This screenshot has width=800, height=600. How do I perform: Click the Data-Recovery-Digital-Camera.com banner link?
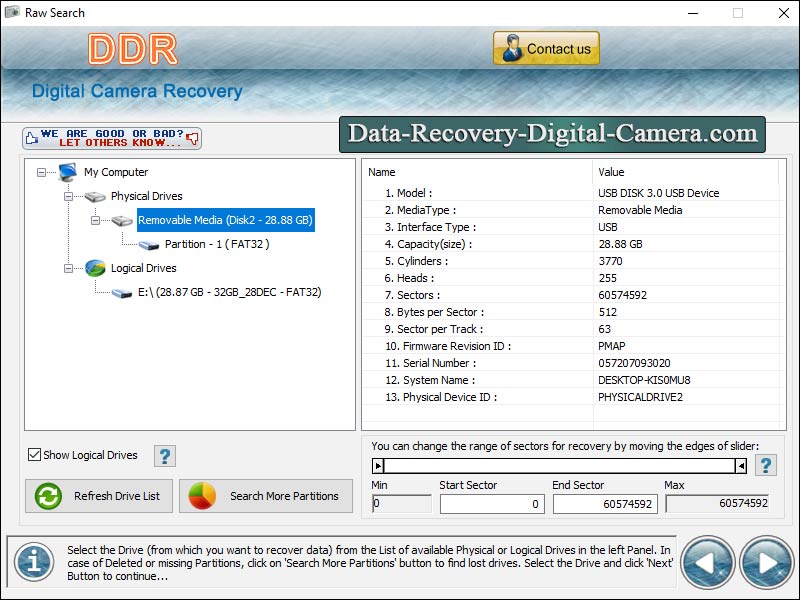tap(552, 134)
